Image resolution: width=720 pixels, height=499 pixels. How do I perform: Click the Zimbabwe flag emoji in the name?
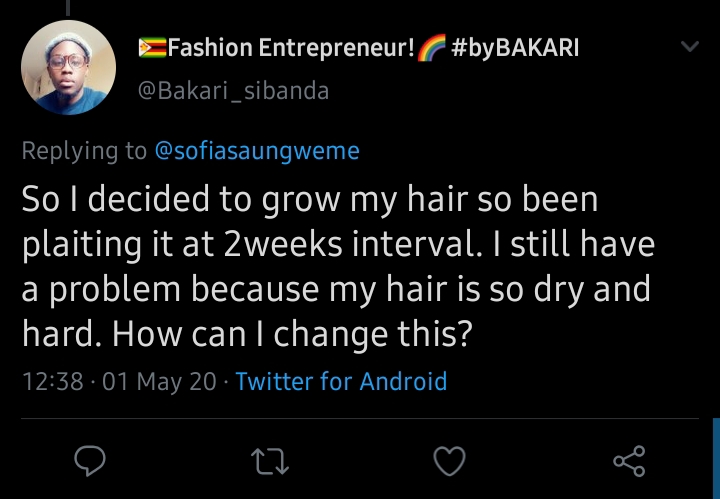pyautogui.click(x=151, y=47)
